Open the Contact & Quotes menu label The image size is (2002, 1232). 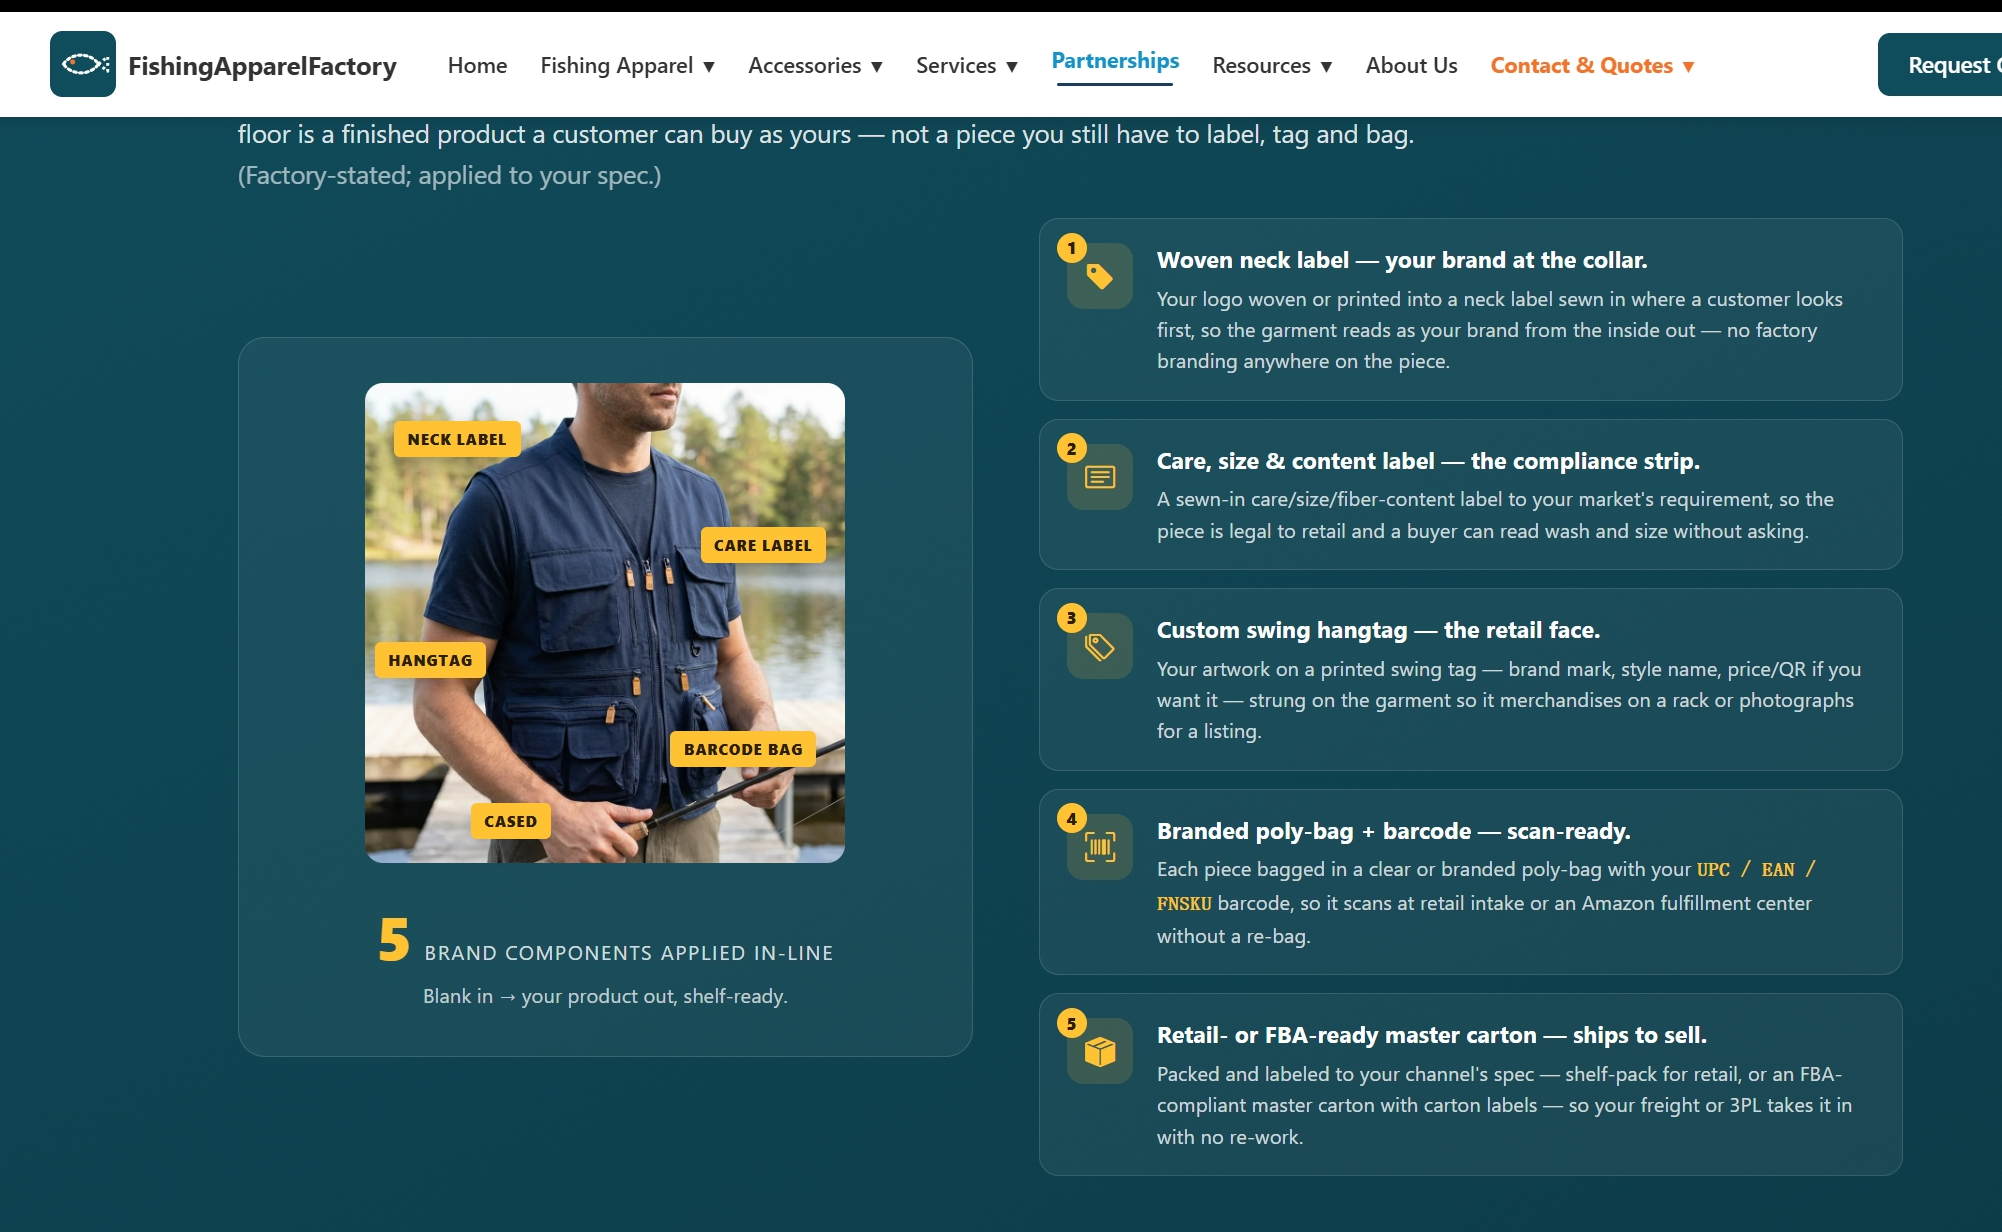point(1582,65)
